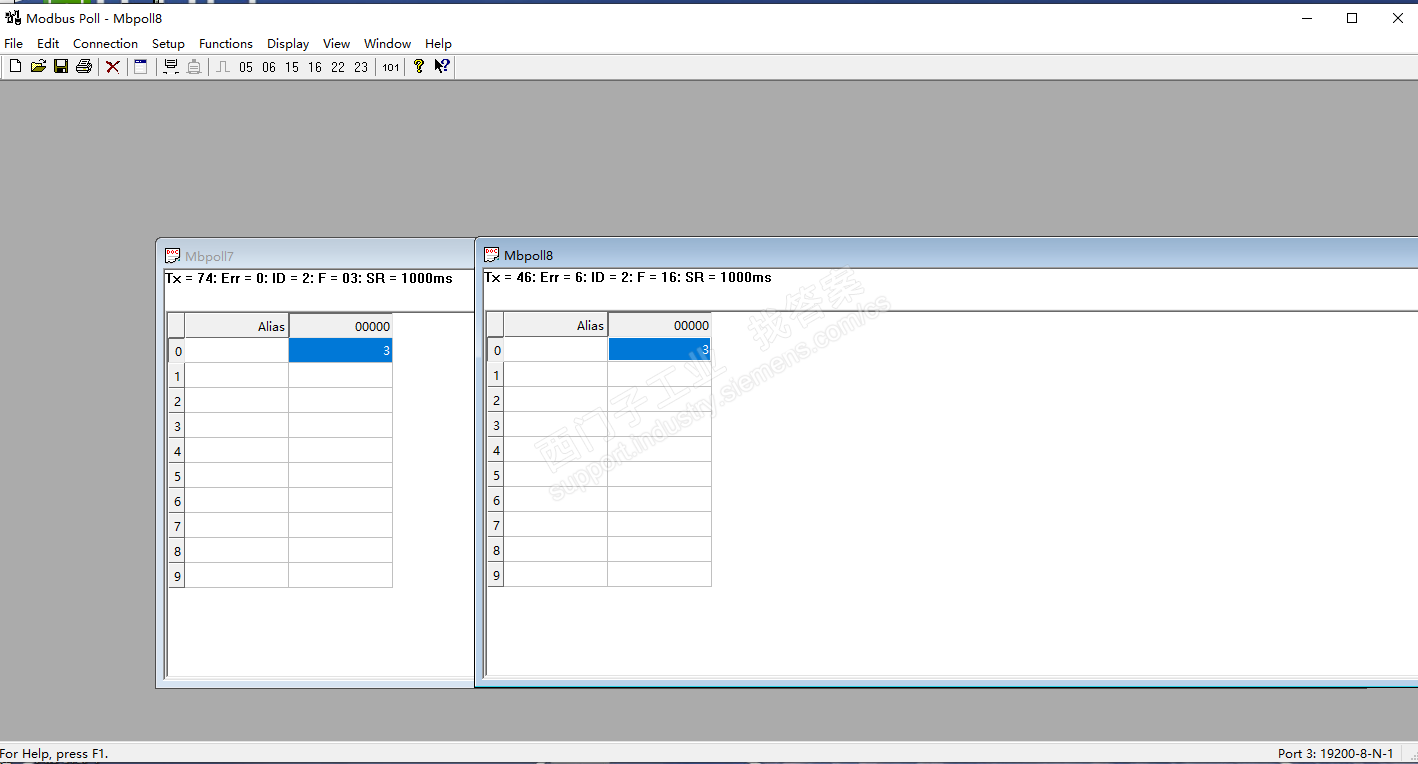Image resolution: width=1418 pixels, height=764 pixels.
Task: Click the Mbpoll8 window document icon
Action: [492, 255]
